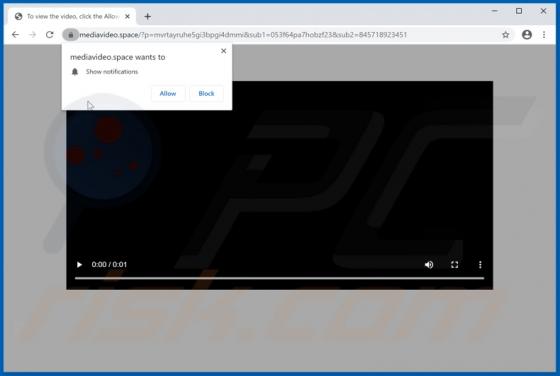Click the 'mediavideo.space wants to' text
This screenshot has width=560, height=376.
pyautogui.click(x=118, y=57)
